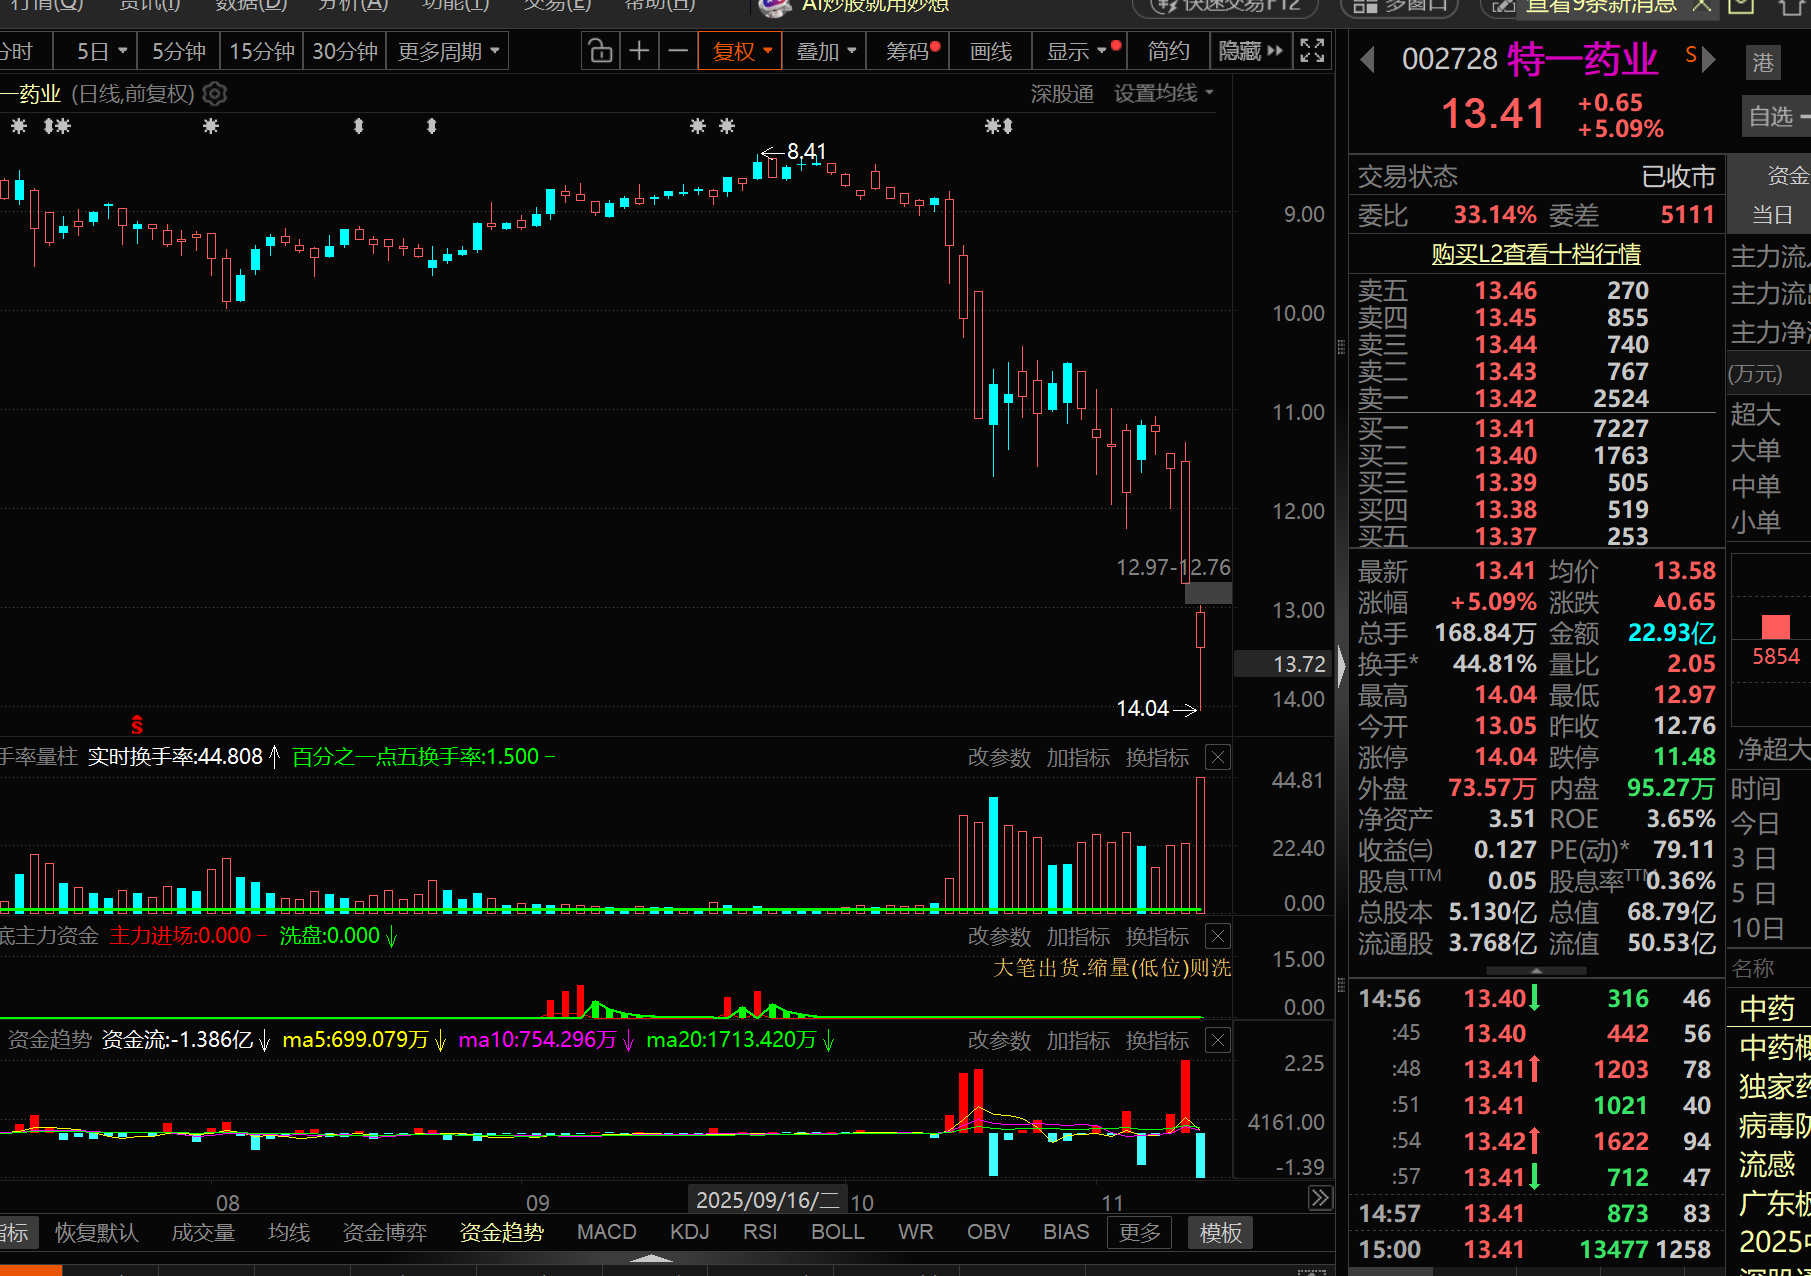Open AI炒股 assistant robot icon

coord(774,8)
